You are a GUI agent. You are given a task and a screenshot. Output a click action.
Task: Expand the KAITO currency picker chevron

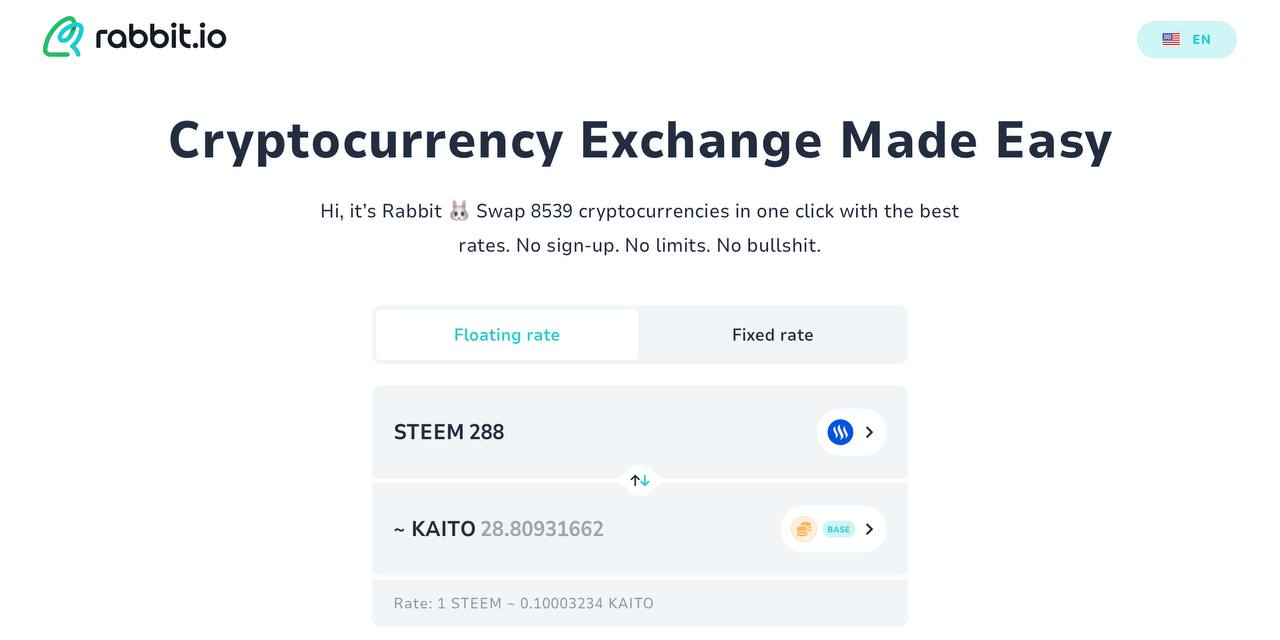tap(869, 528)
